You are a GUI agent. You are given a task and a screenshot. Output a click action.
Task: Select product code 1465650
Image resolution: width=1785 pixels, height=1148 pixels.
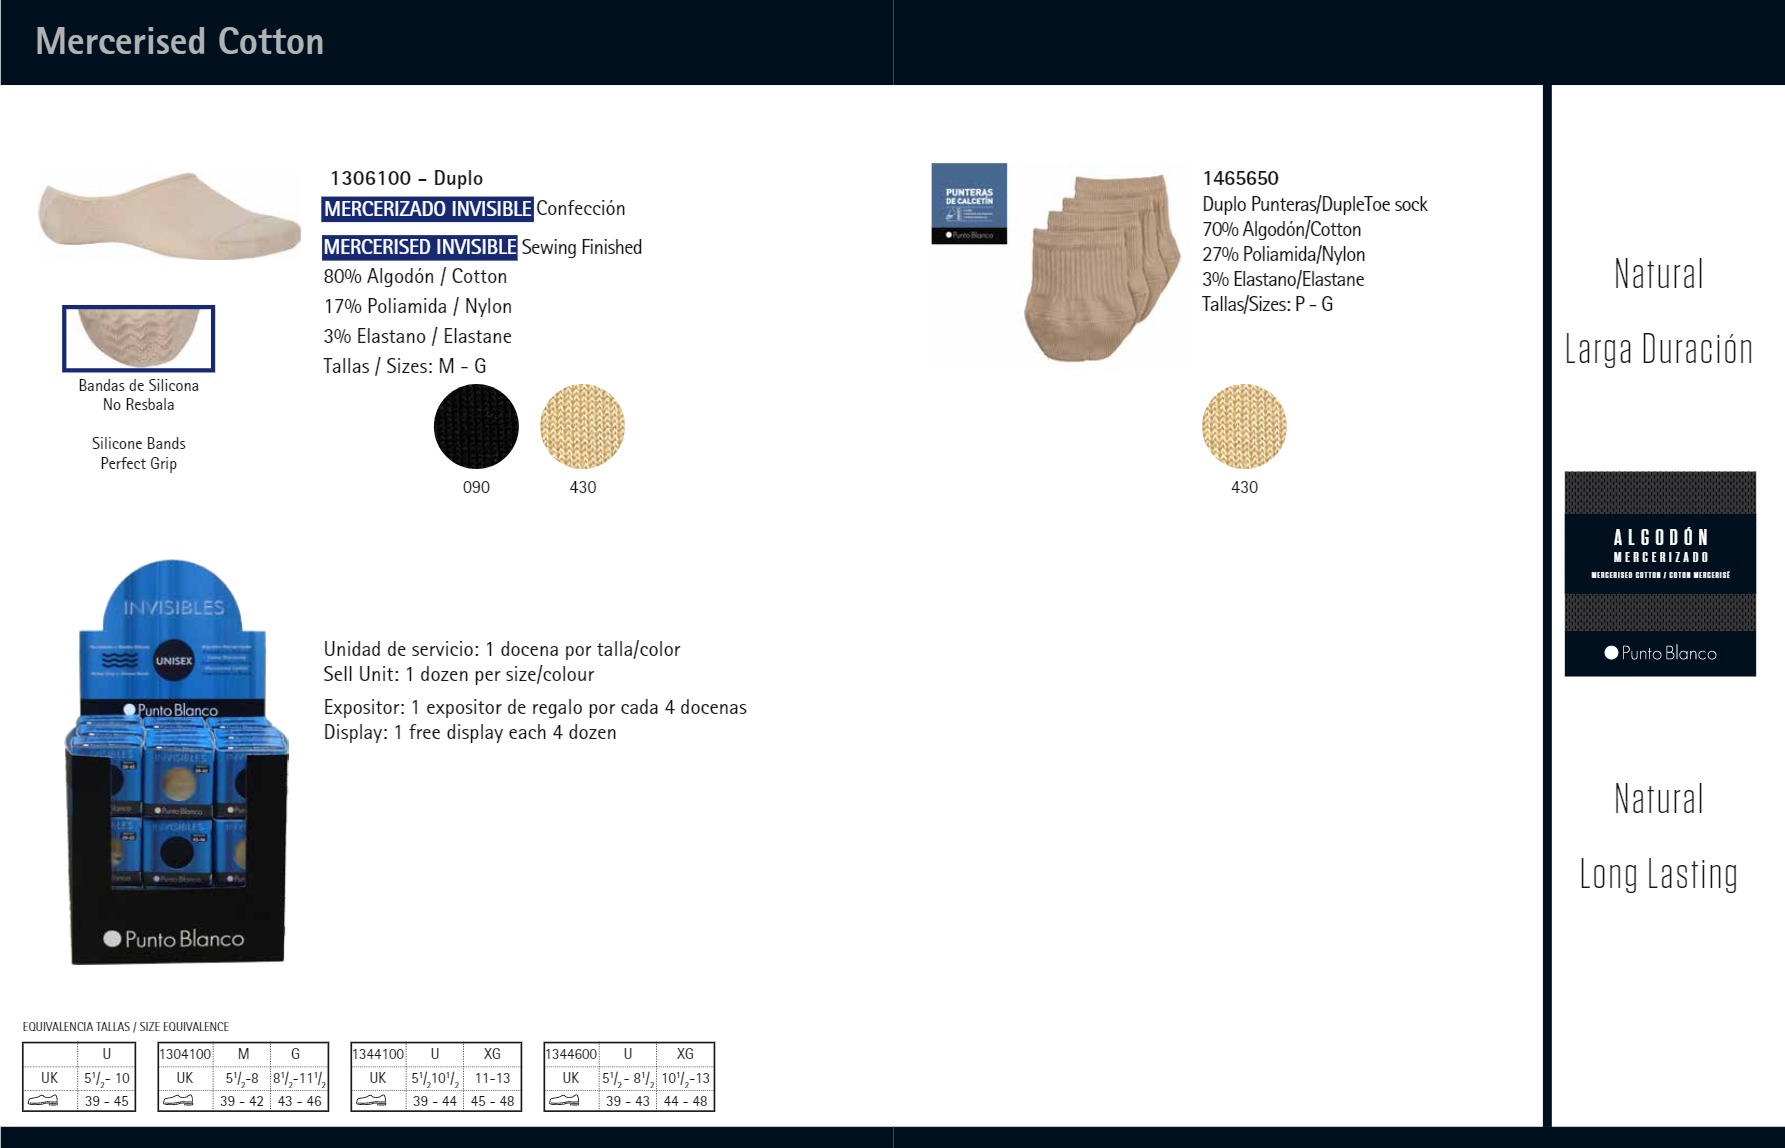point(1240,178)
